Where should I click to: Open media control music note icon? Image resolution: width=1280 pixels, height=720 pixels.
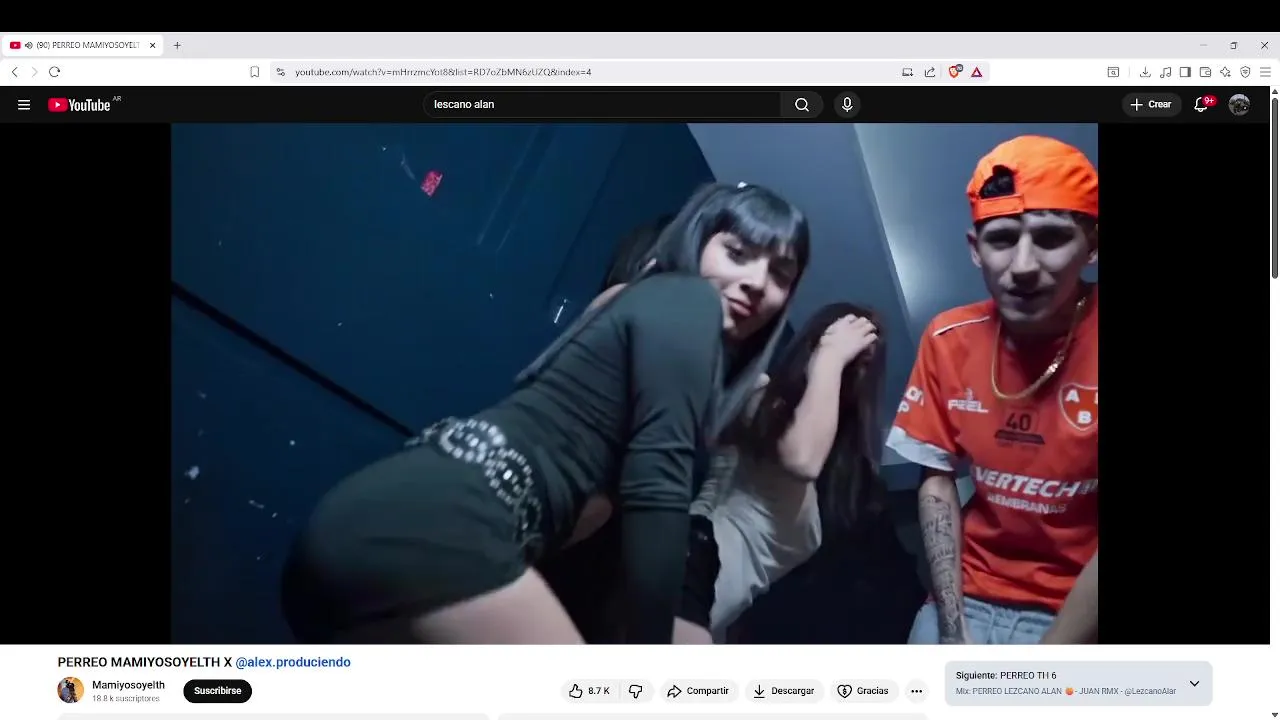pyautogui.click(x=1165, y=72)
